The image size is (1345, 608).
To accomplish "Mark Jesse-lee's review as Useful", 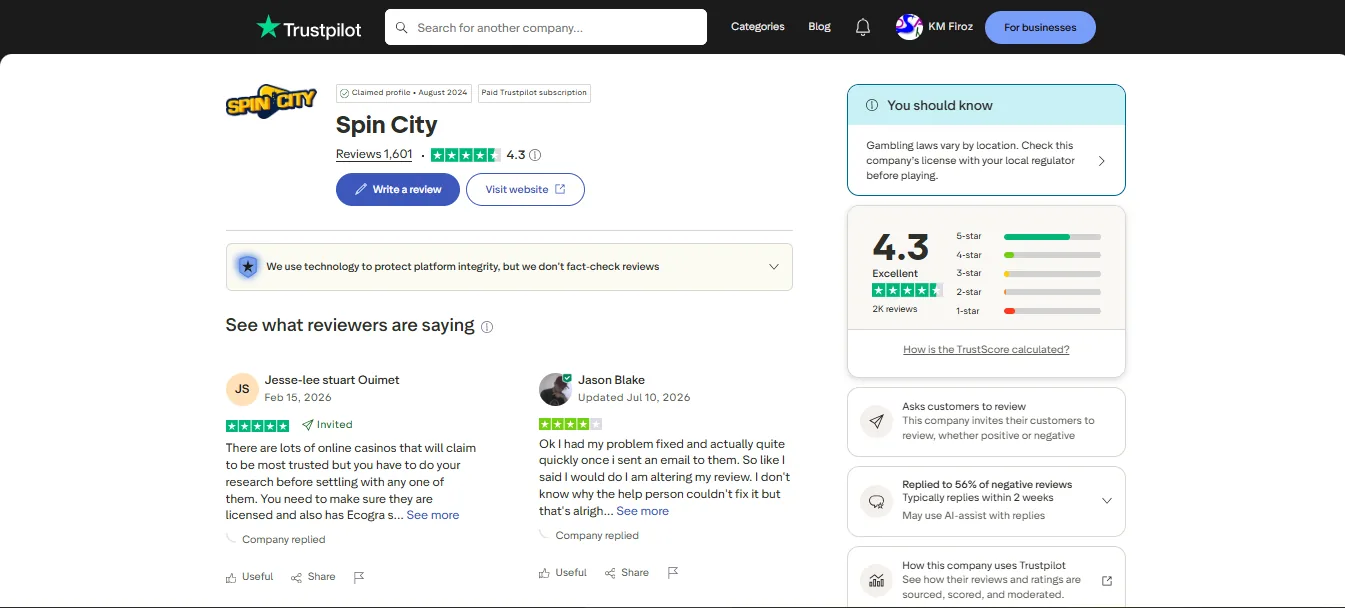I will coord(250,577).
